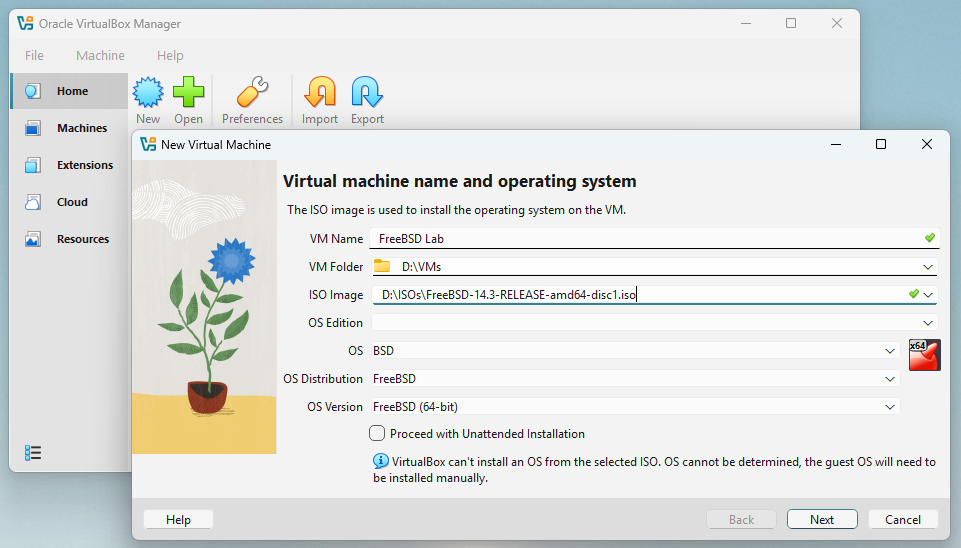Expand the ISO Image dropdown arrow
961x548 pixels.
click(x=929, y=295)
